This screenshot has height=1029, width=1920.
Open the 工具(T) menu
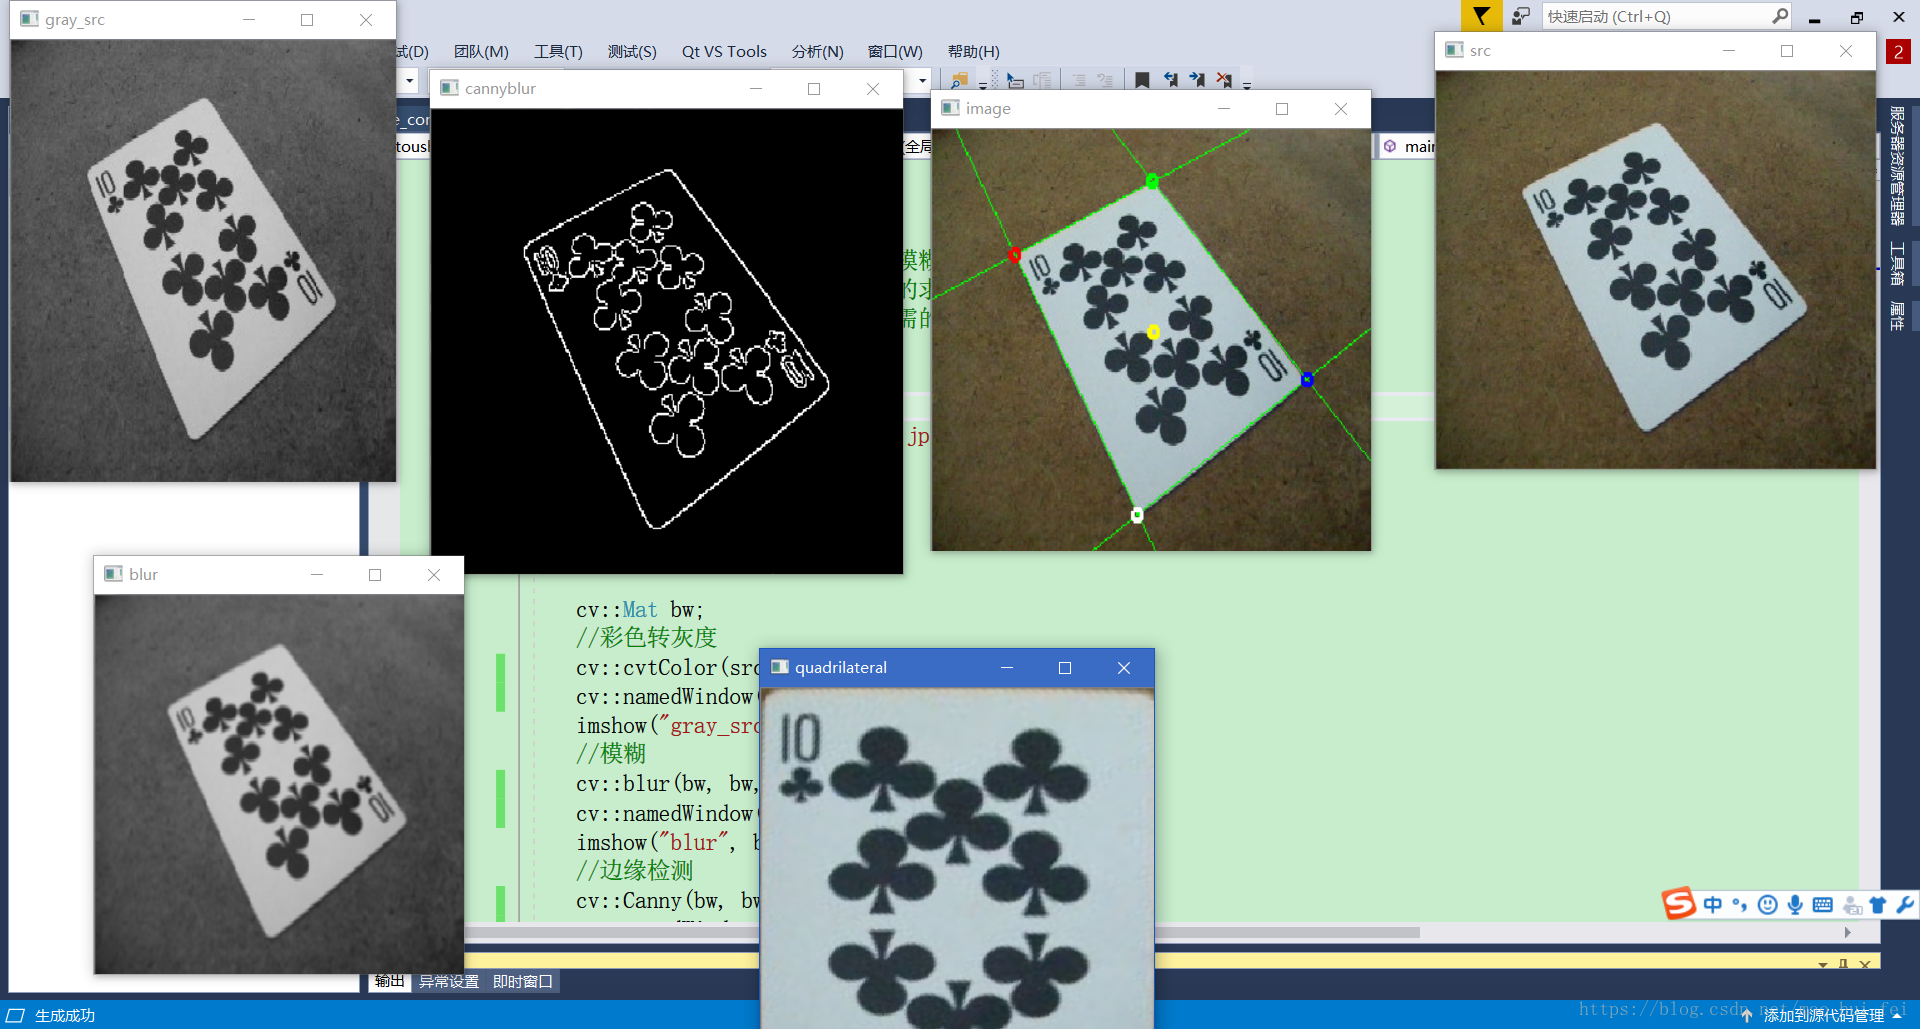pos(558,52)
